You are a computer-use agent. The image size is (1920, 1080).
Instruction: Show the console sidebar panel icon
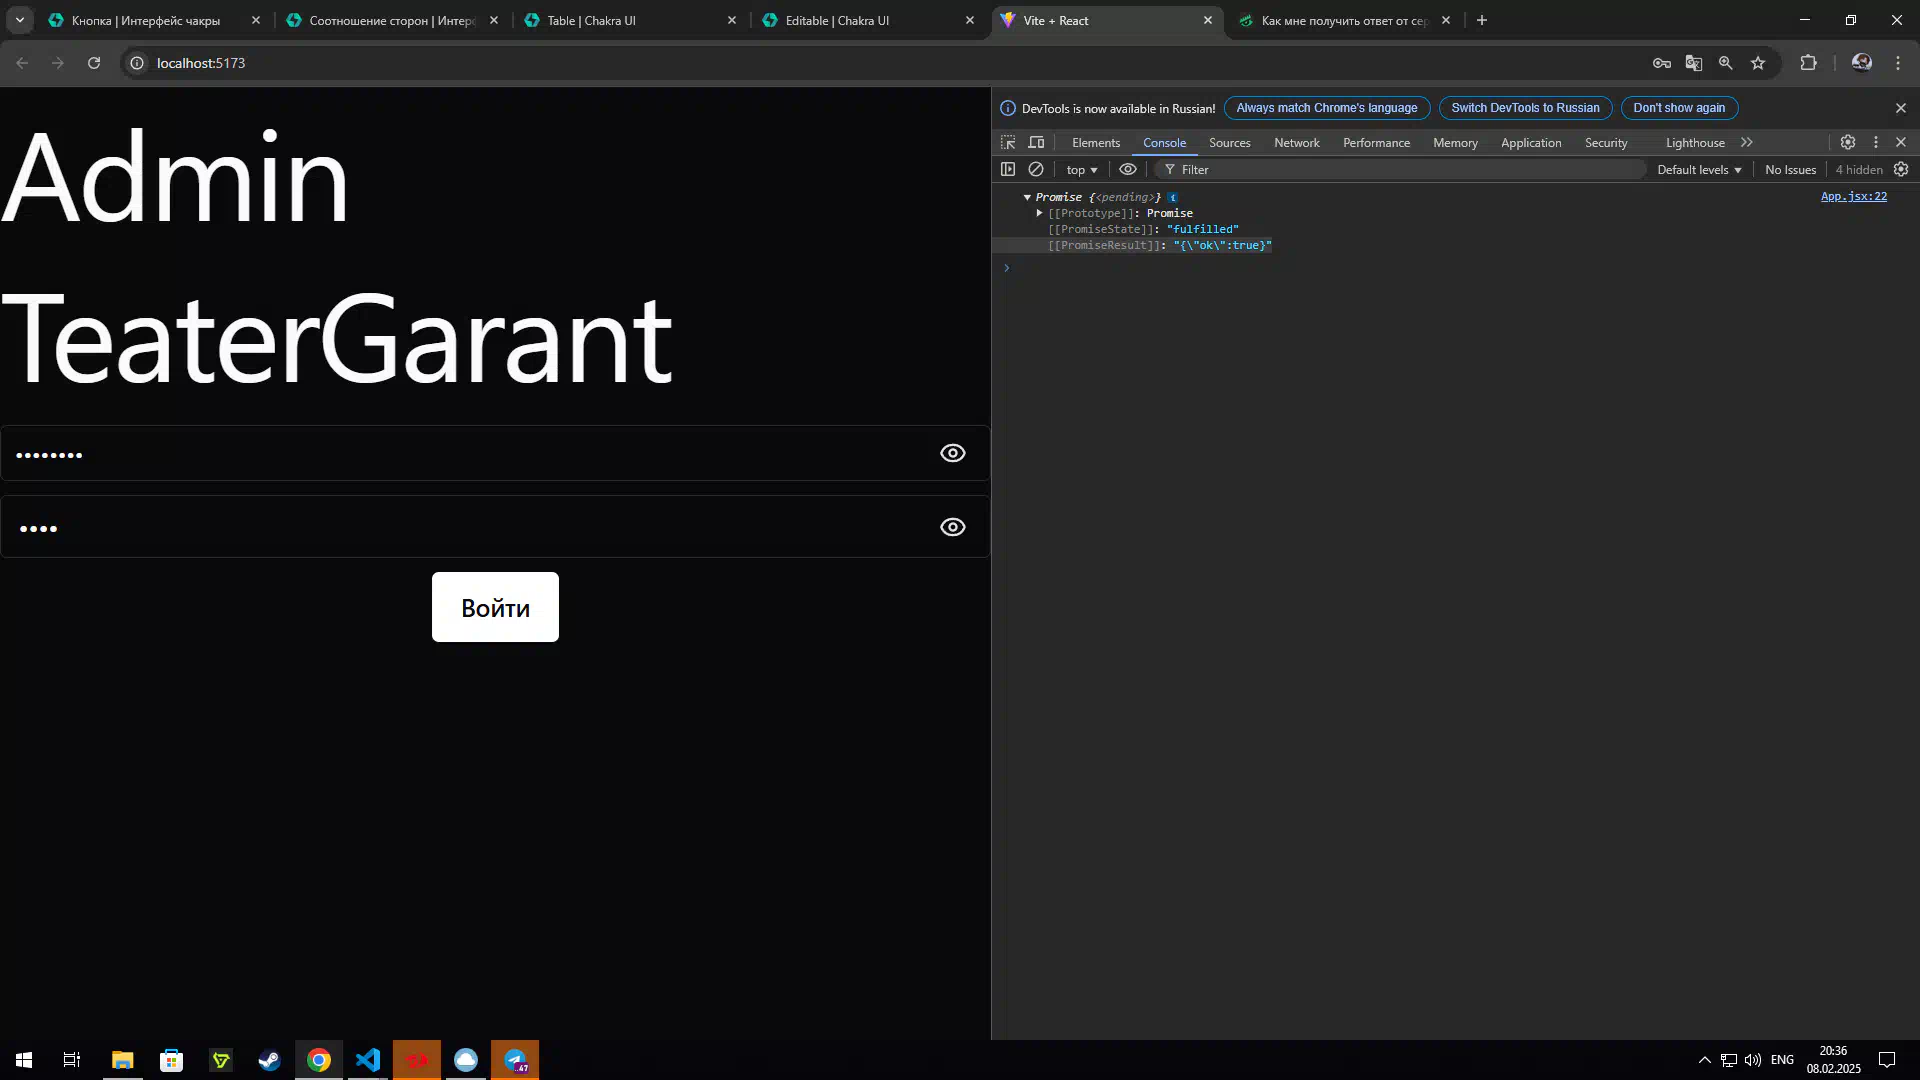coord(1008,169)
